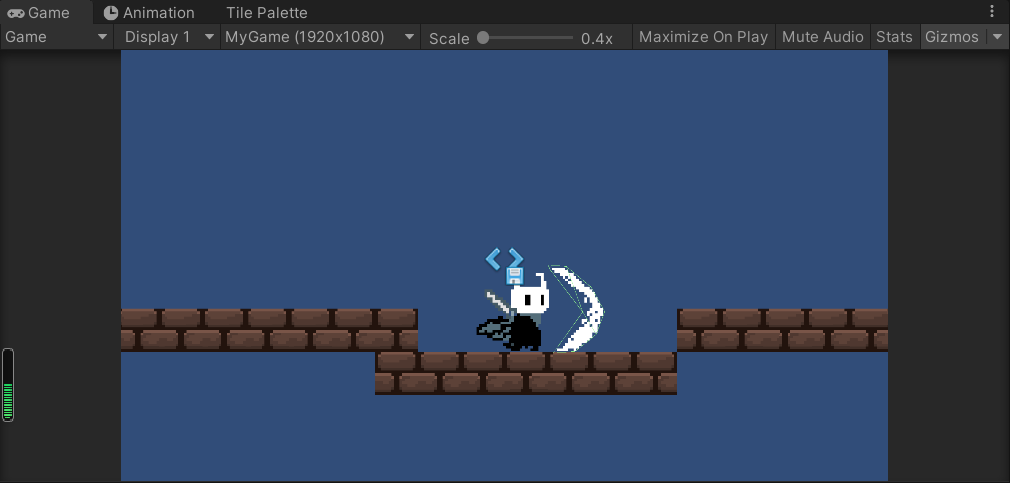Open the Game view mode dropdown

(57, 37)
